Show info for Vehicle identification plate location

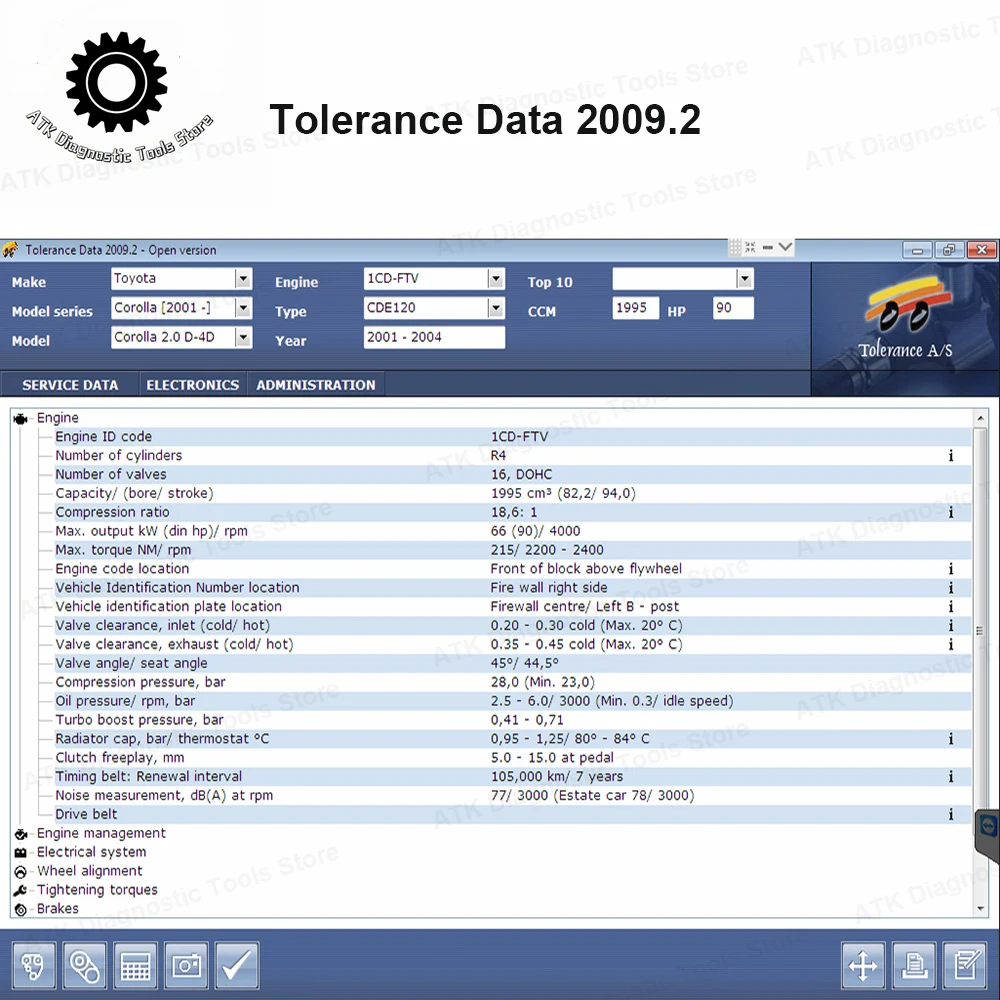[x=951, y=607]
